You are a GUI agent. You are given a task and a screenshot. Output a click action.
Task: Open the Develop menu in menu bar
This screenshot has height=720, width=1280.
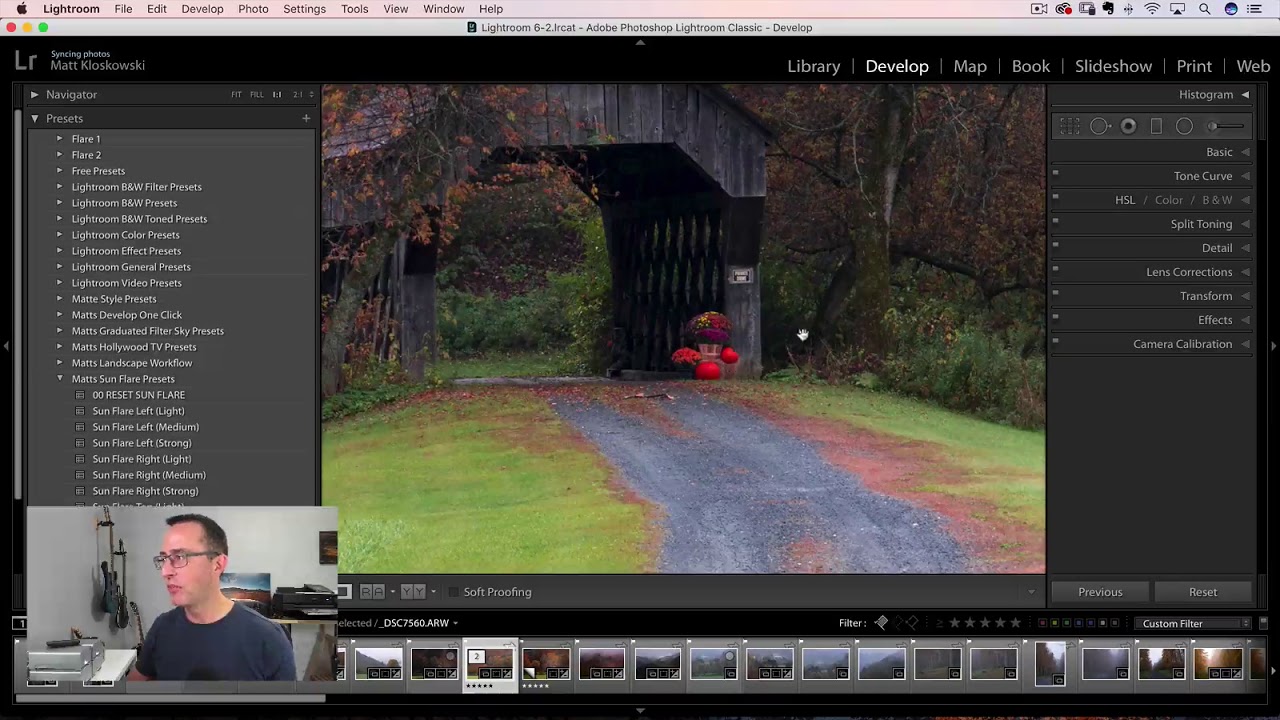202,9
